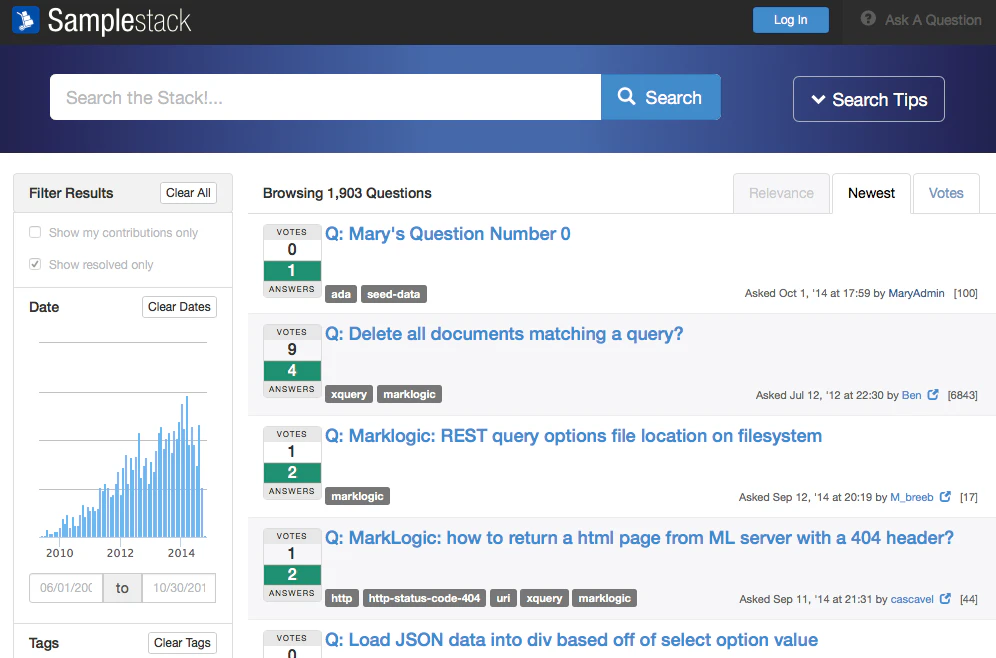Screen dimensions: 996x658
Task: Switch to the Relevance tab
Action: [x=781, y=193]
